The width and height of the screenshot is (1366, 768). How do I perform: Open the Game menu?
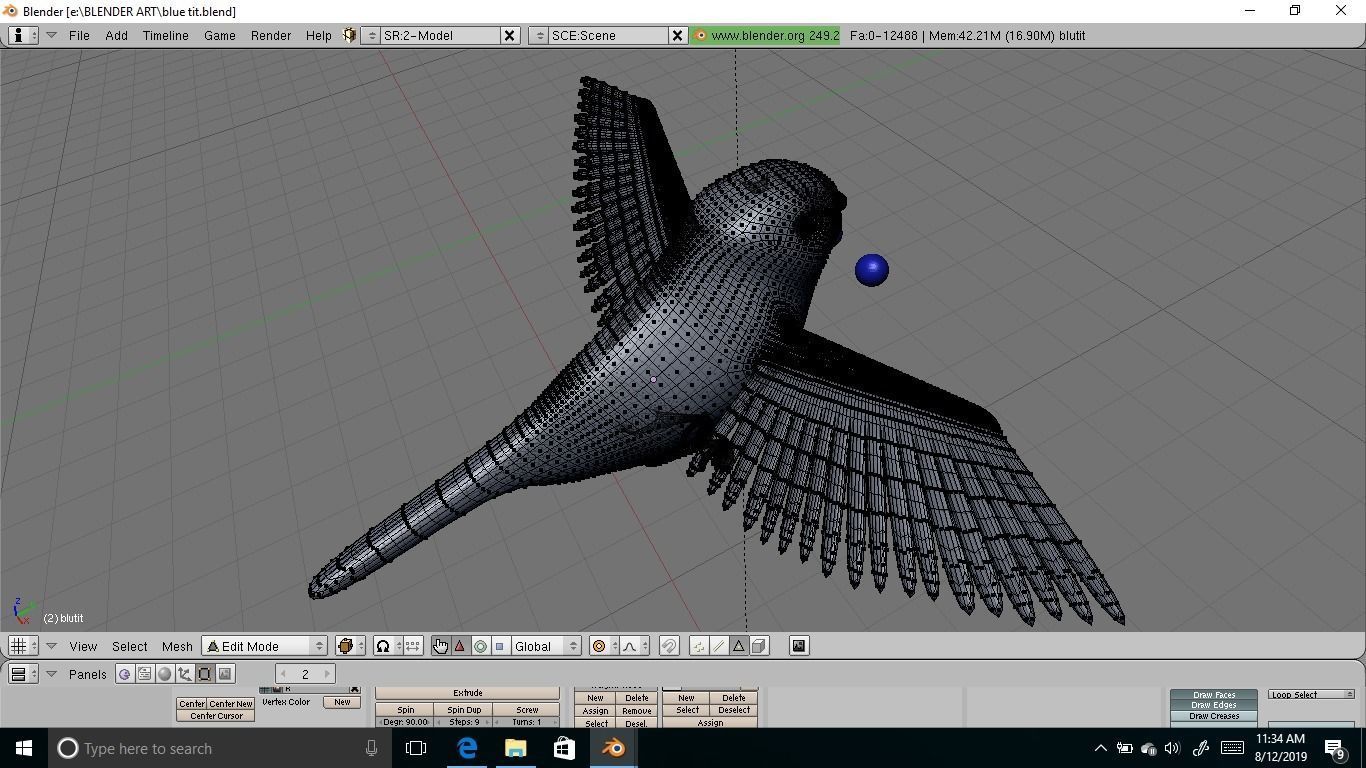pos(219,35)
